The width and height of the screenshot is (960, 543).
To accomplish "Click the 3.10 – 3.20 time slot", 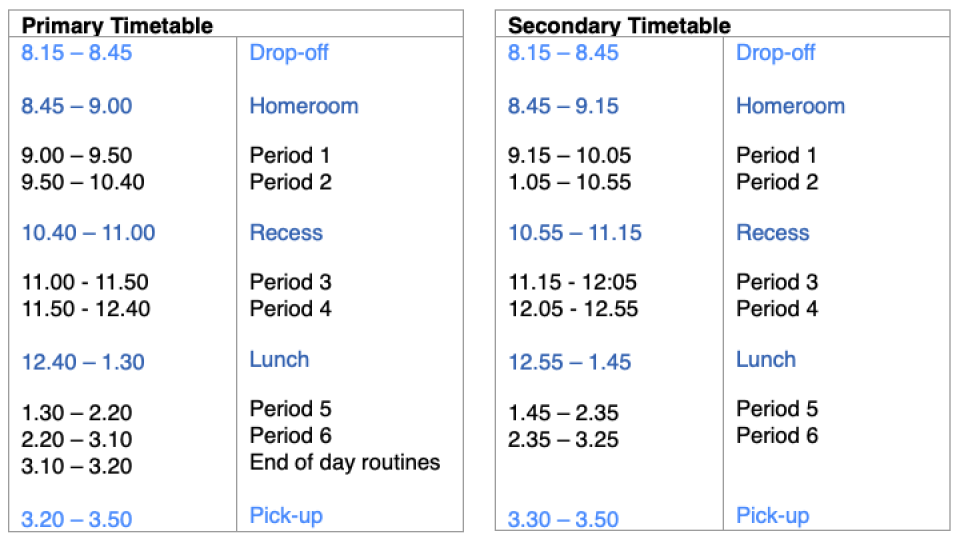I will tap(76, 466).
